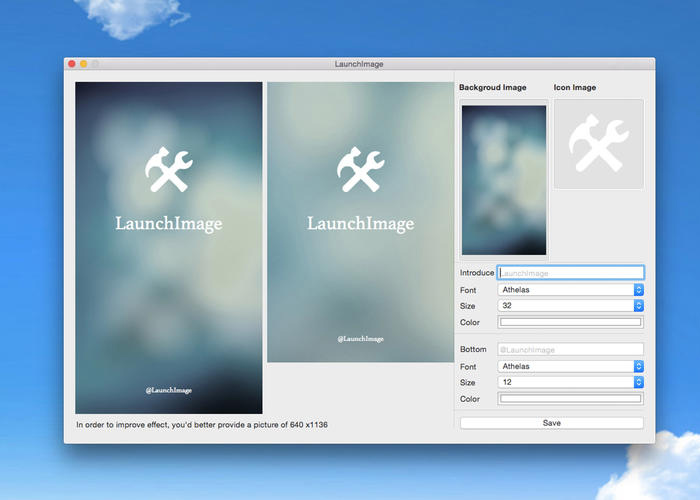
Task: Click the Introduce text field
Action: coord(570,272)
